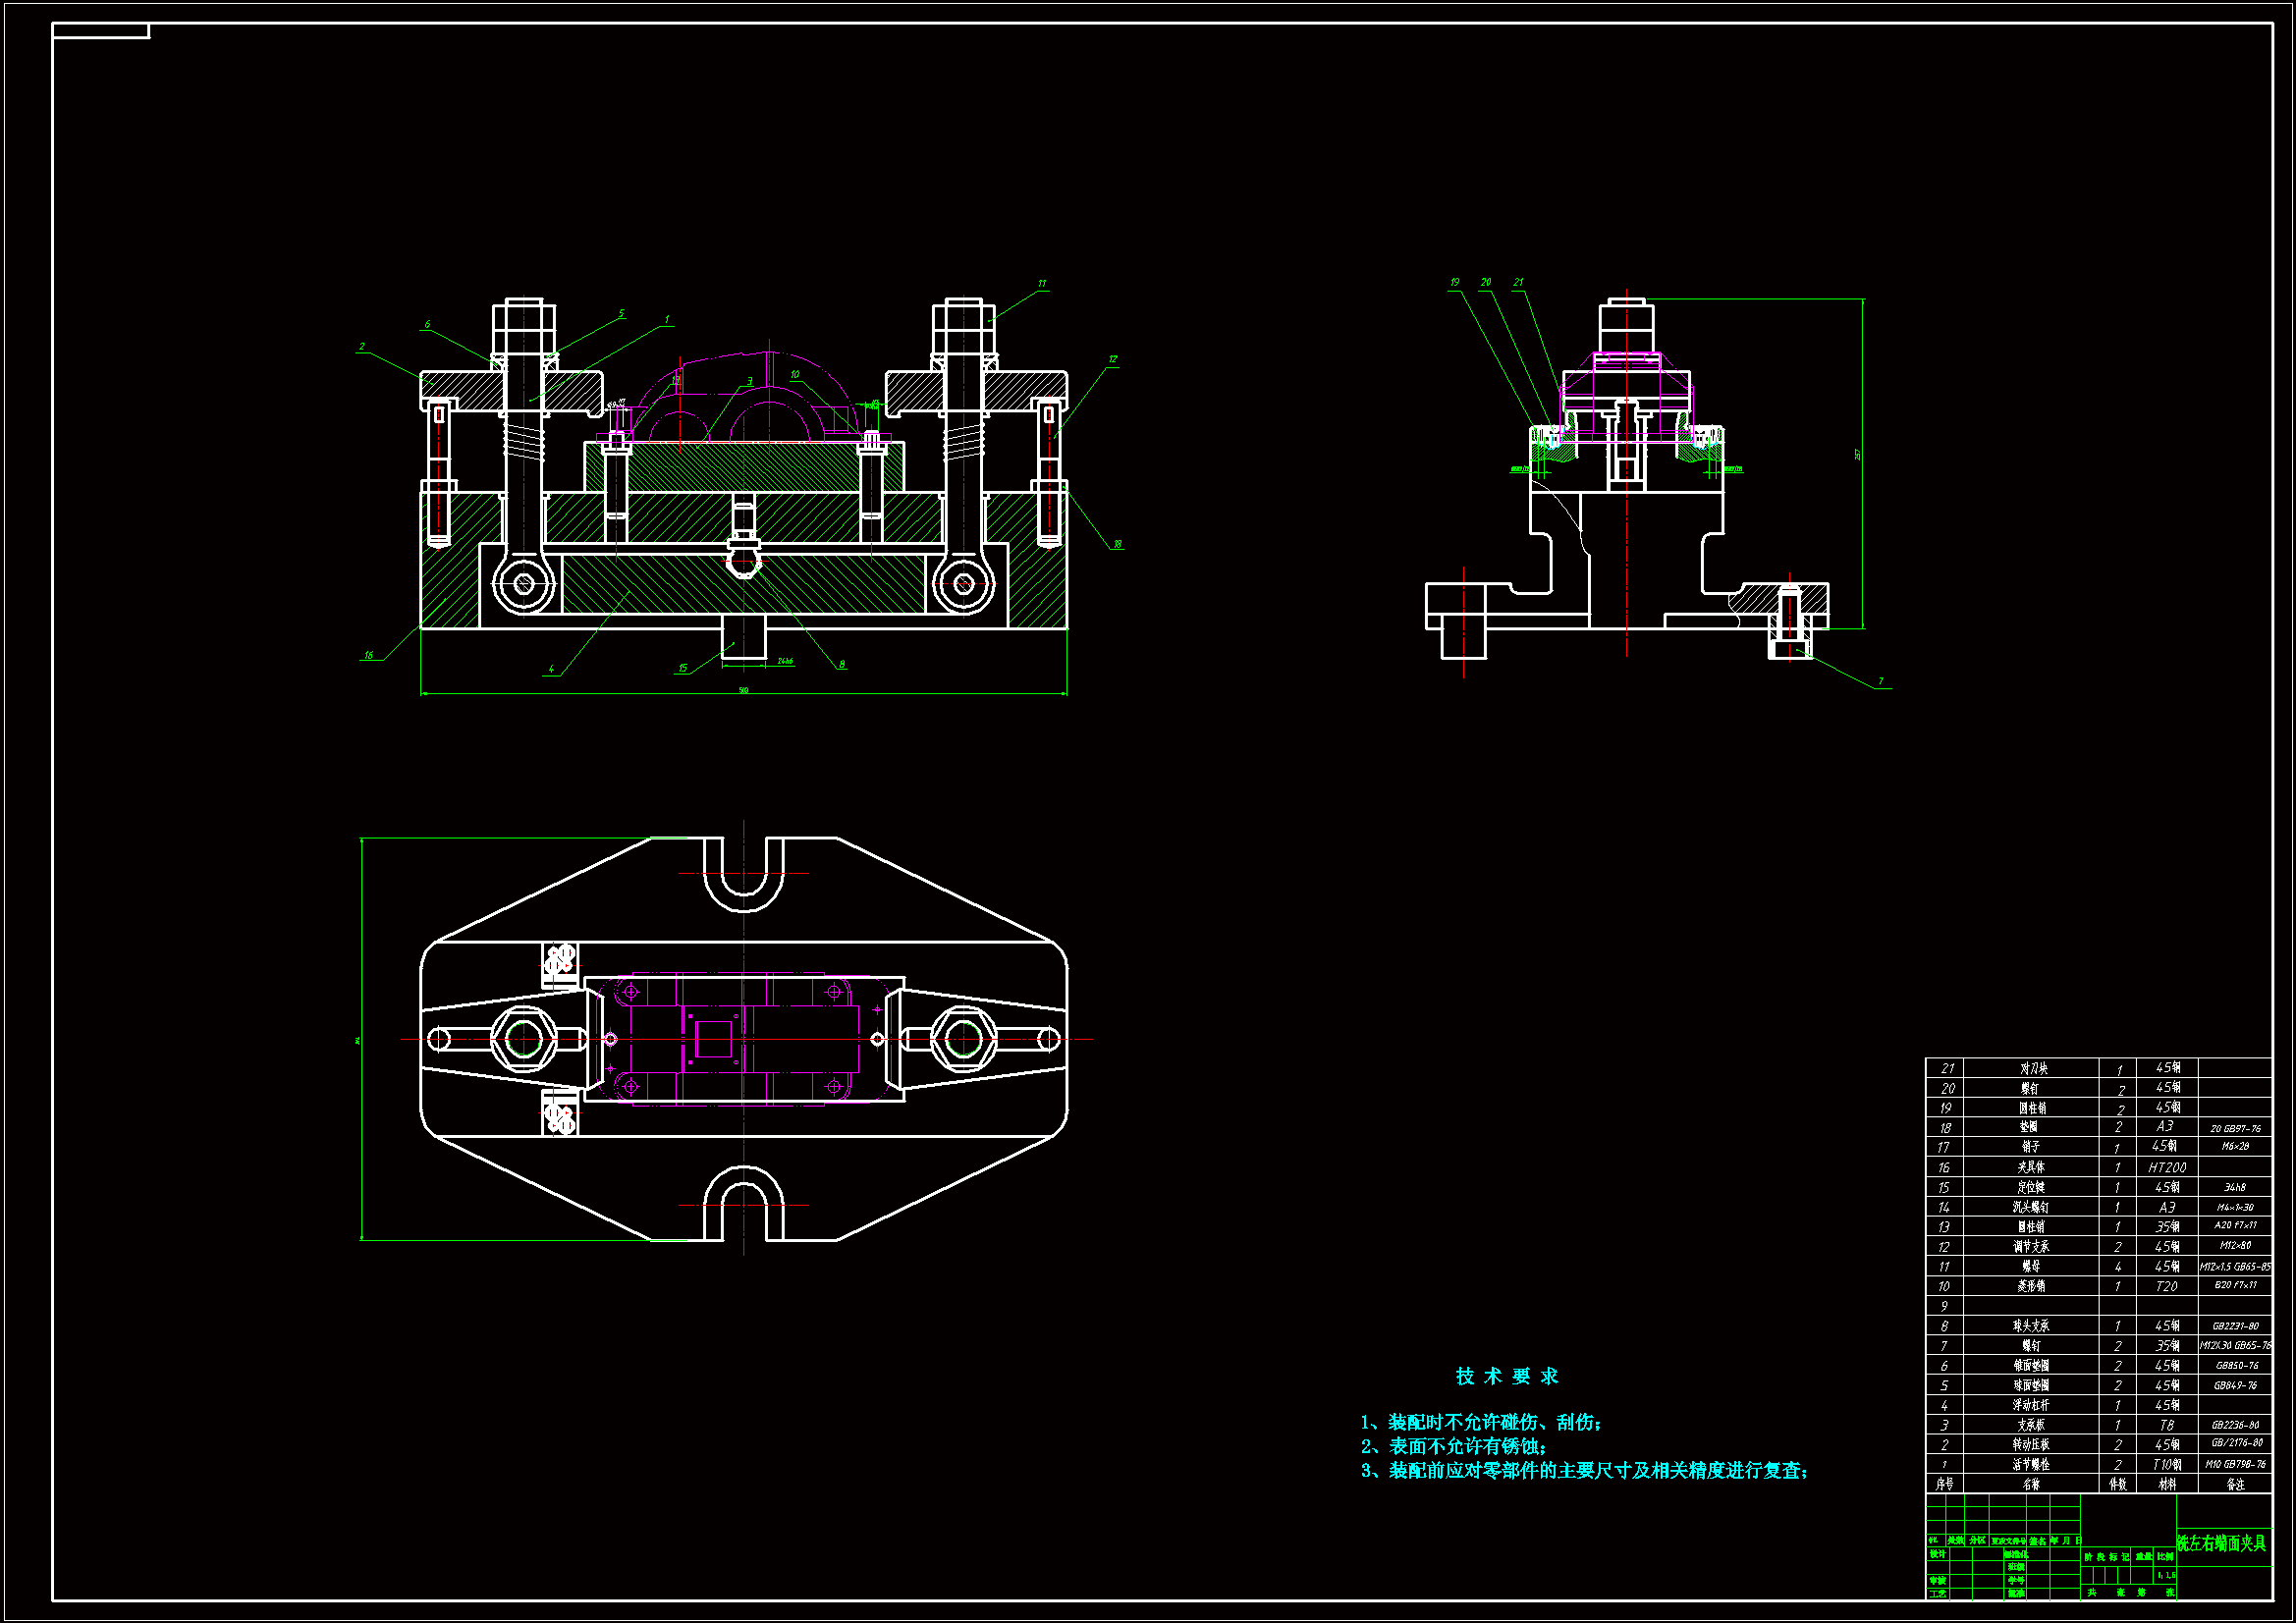Click technical requirement line 2 表面不允许有锈蚀
This screenshot has width=2296, height=1623.
[1455, 1446]
